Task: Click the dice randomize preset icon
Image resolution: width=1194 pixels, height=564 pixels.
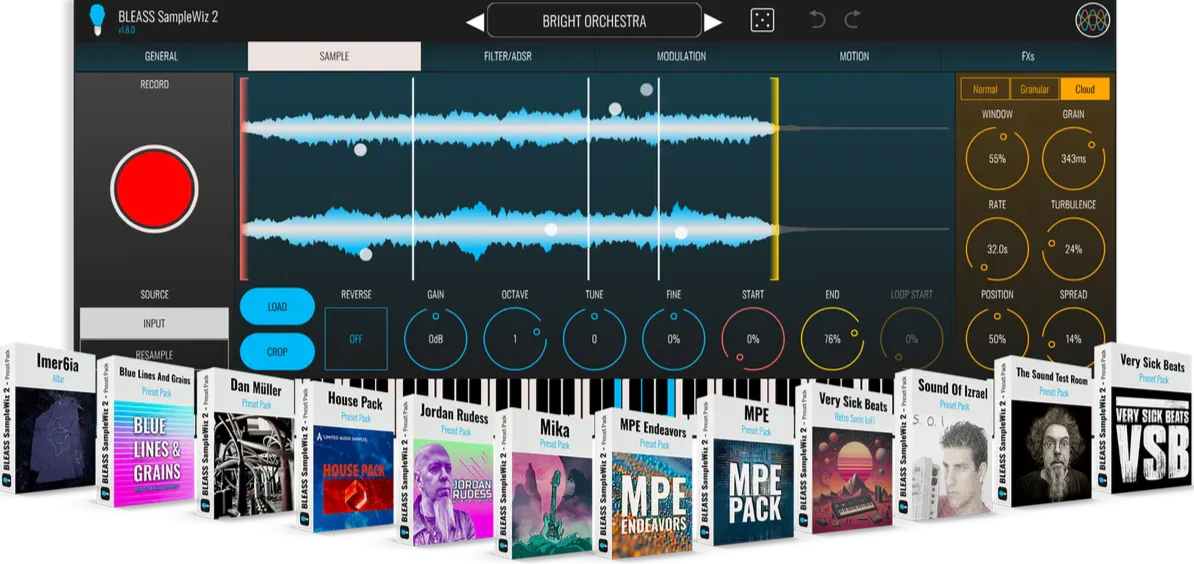Action: click(x=762, y=21)
